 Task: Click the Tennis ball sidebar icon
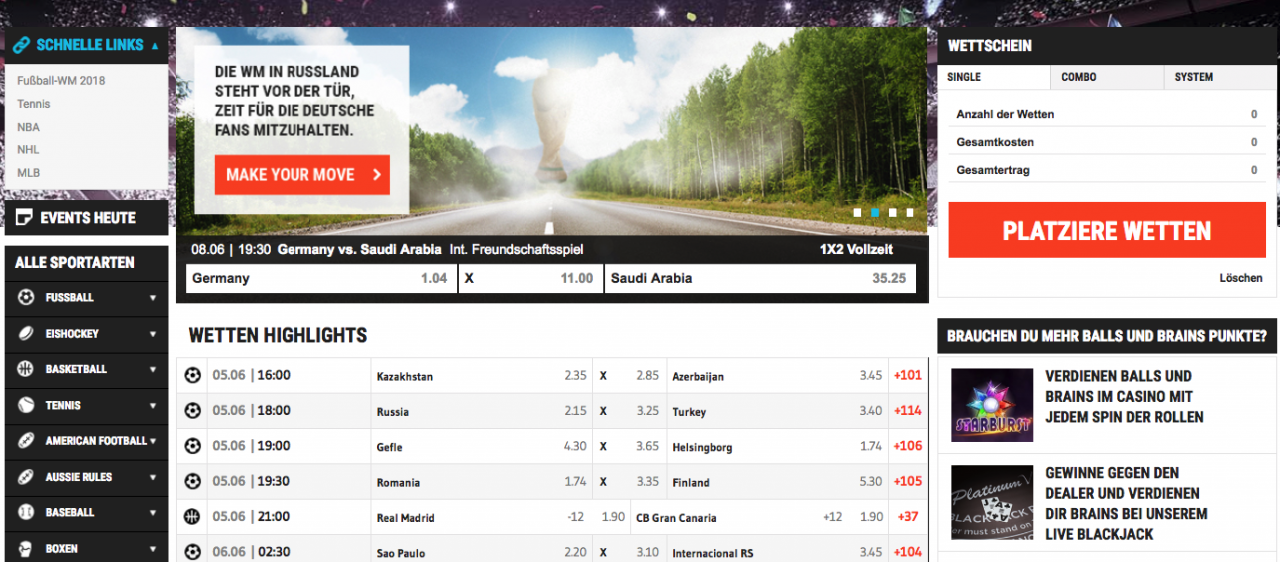point(26,405)
